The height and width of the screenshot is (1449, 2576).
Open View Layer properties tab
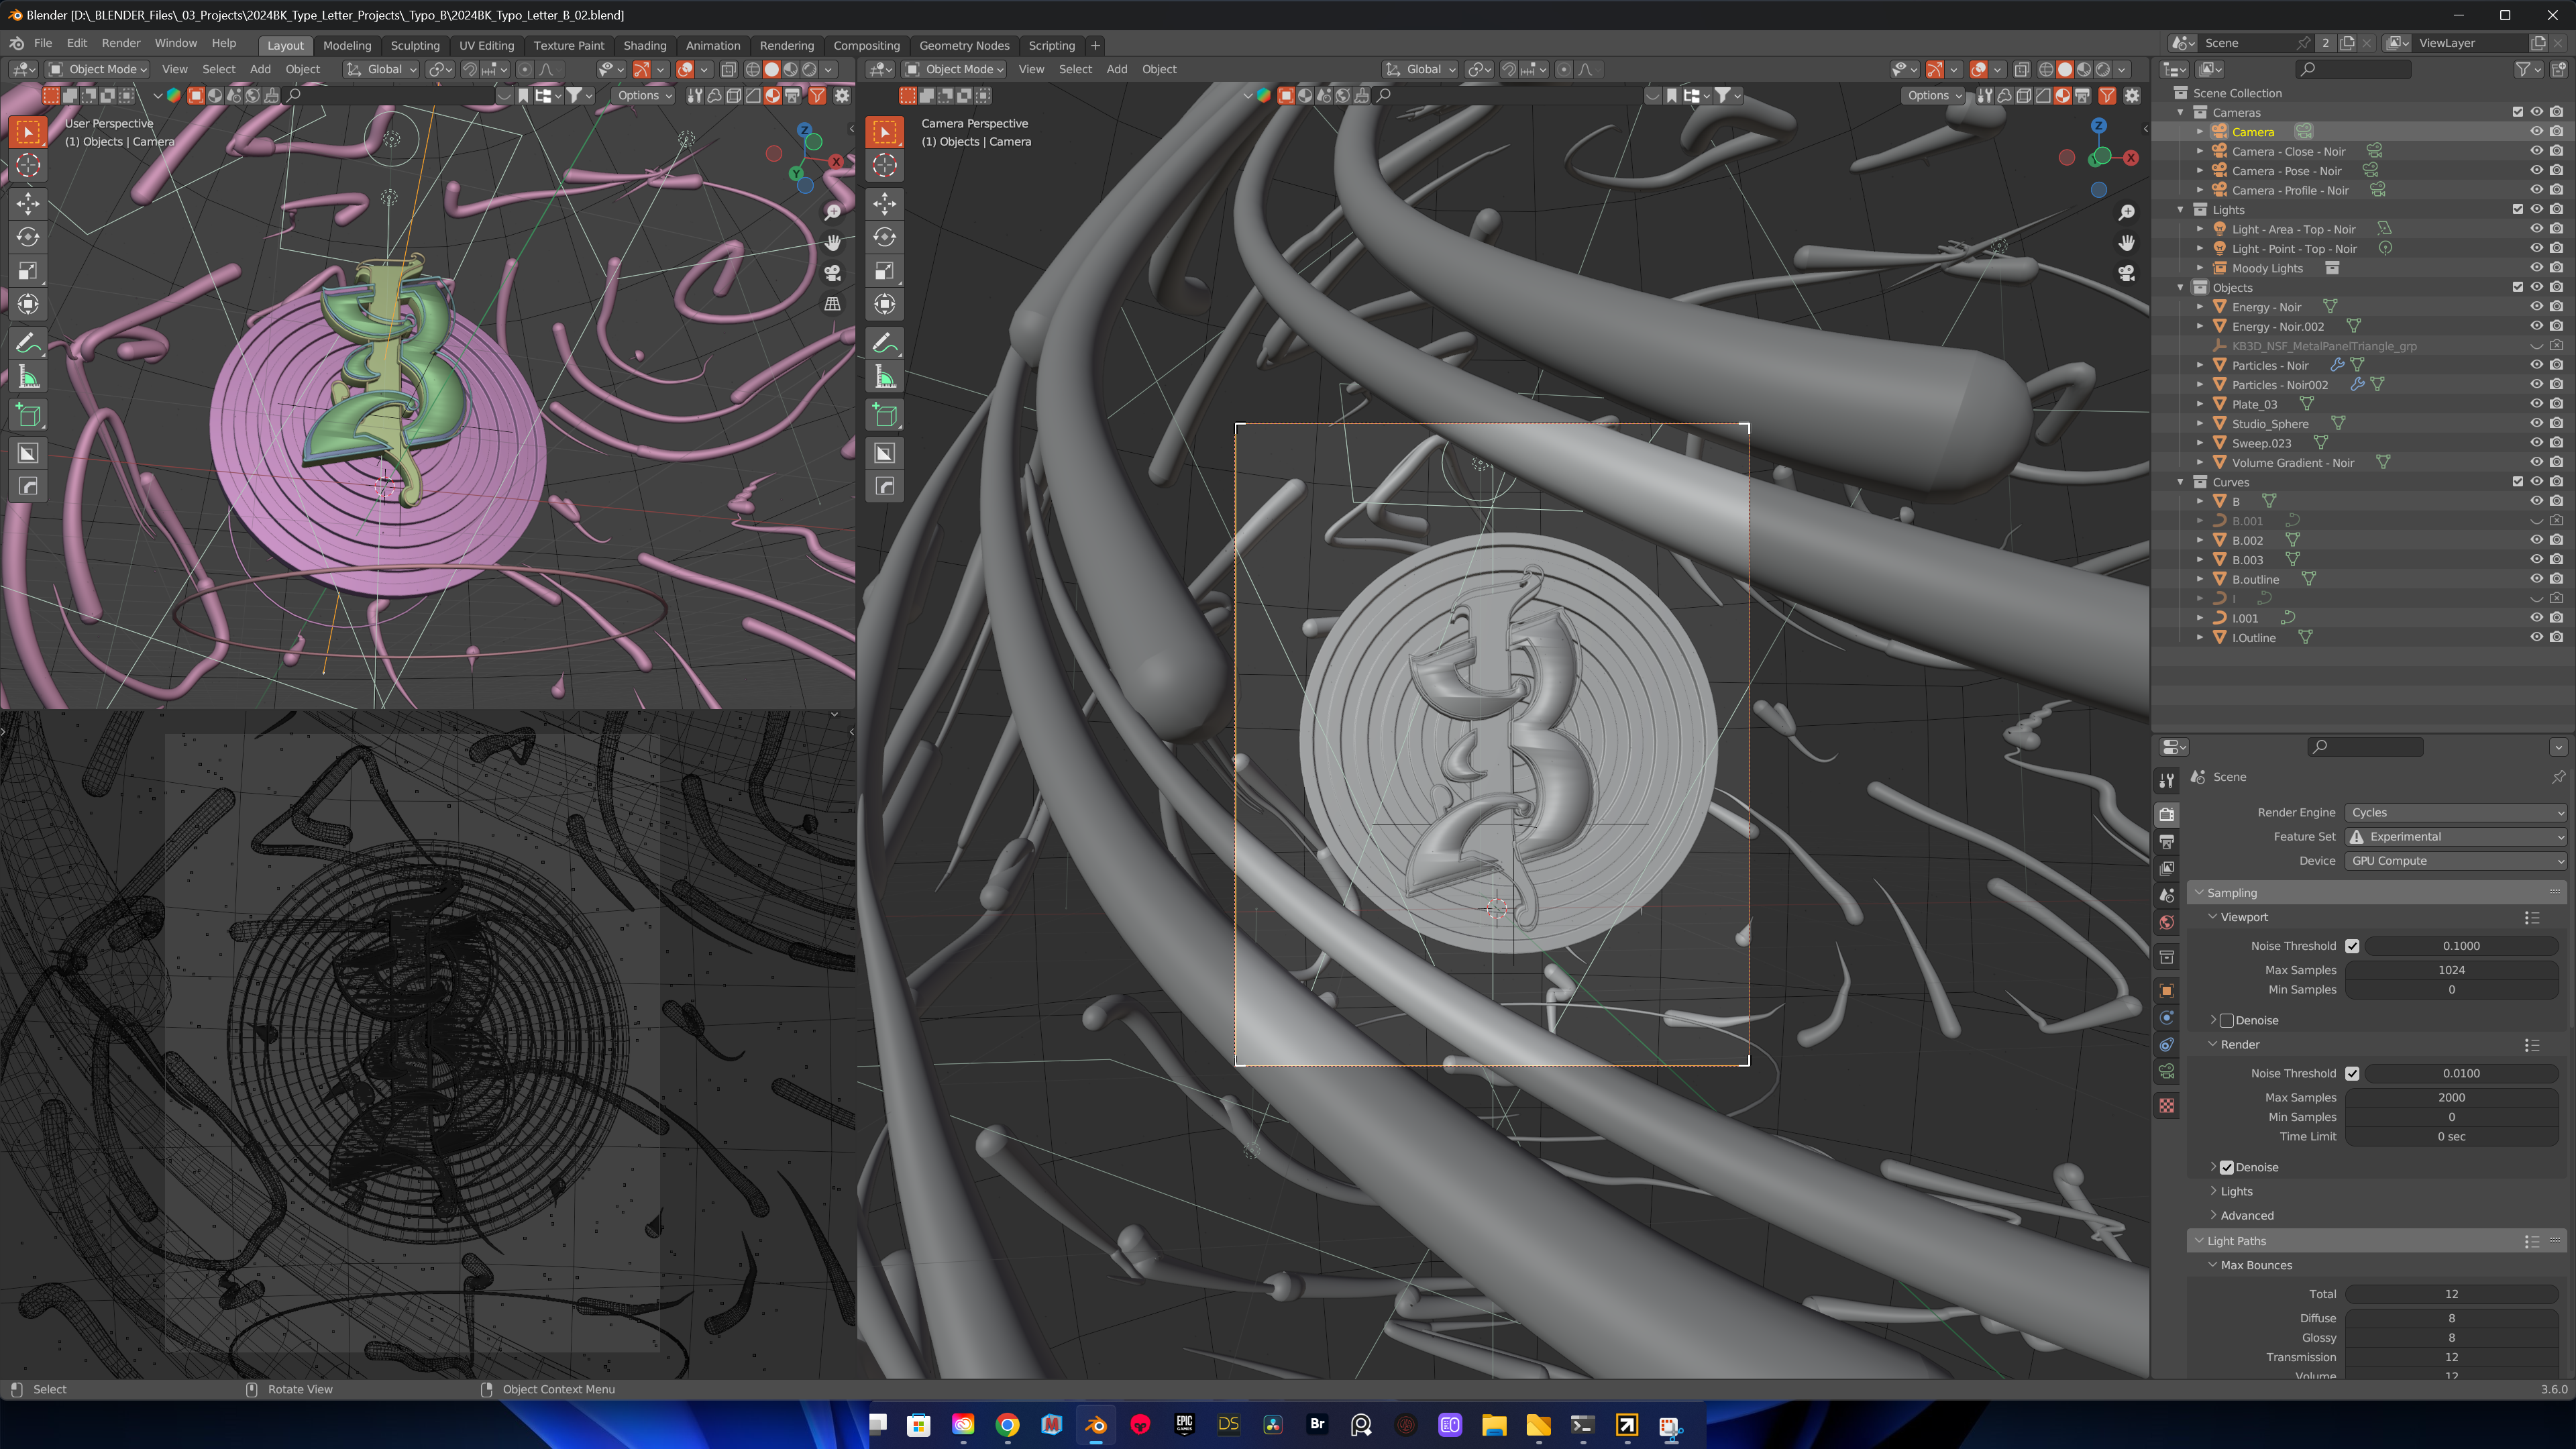point(2167,869)
